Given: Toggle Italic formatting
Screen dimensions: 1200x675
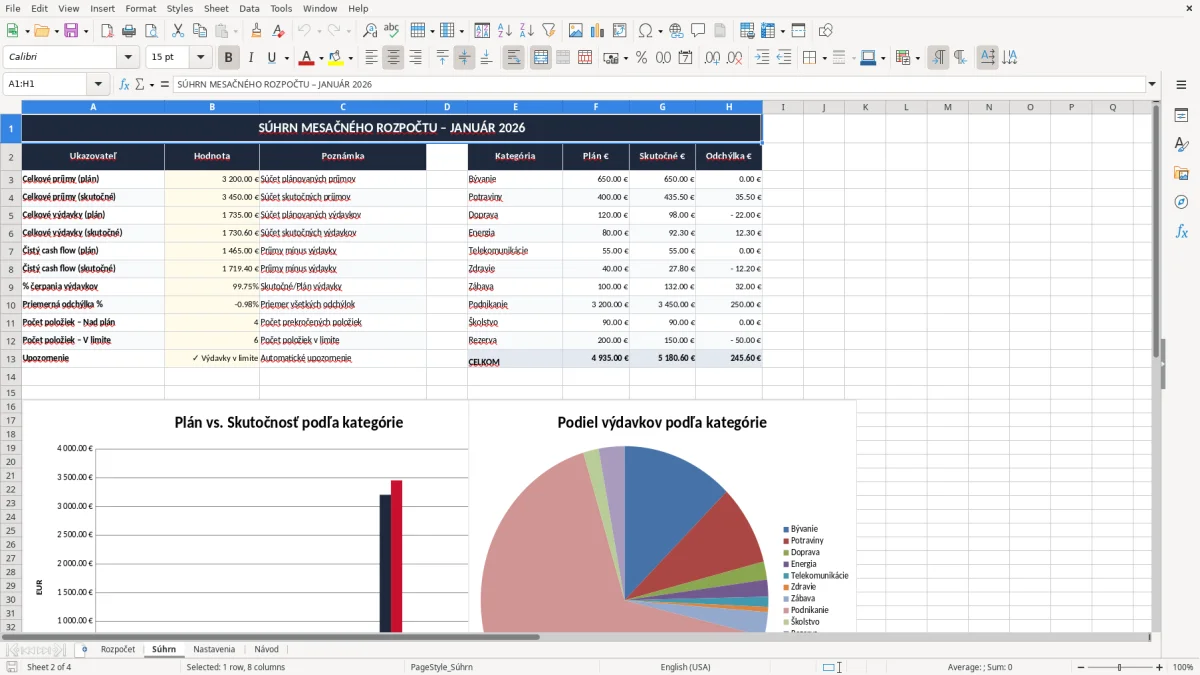Looking at the screenshot, I should click(250, 58).
